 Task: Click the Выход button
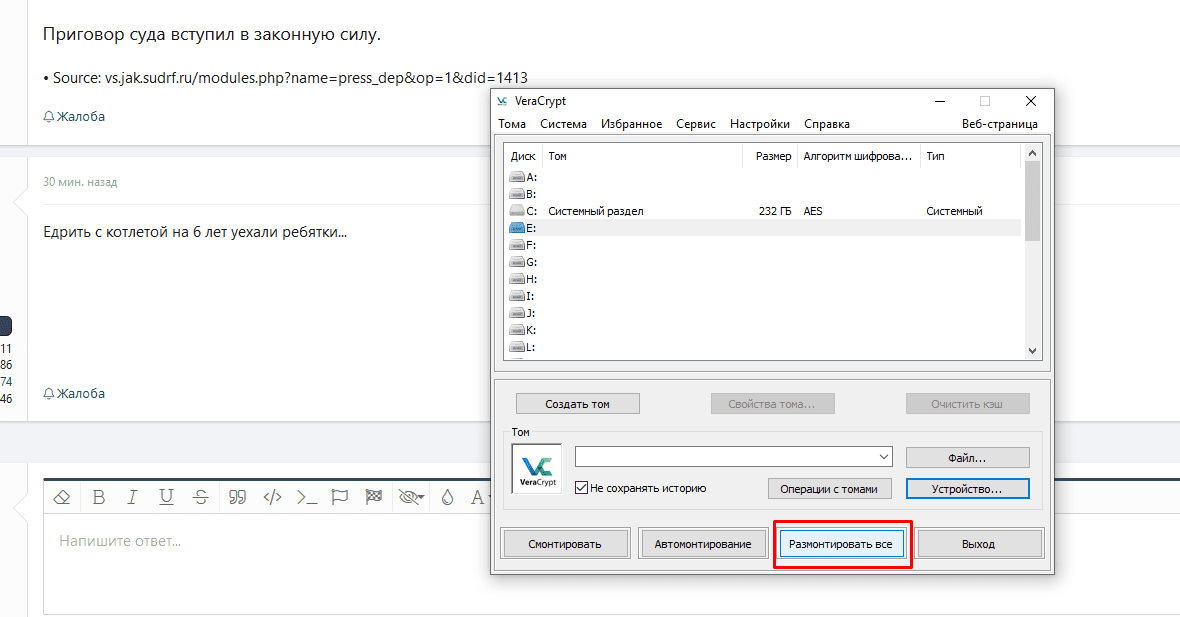(978, 544)
